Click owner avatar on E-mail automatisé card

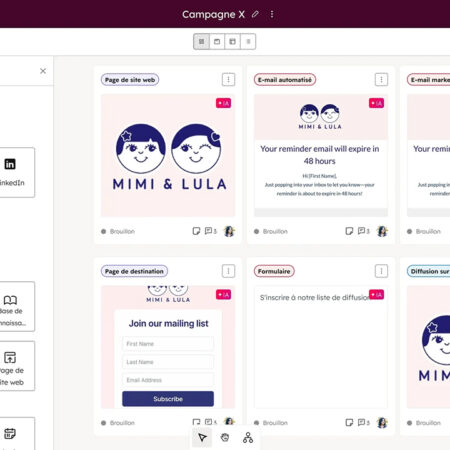(x=382, y=231)
